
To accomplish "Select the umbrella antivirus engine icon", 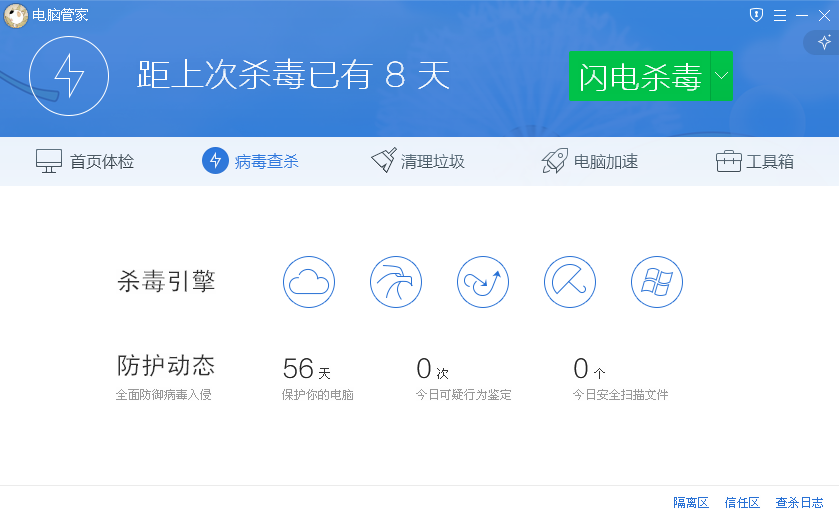I will coord(570,281).
